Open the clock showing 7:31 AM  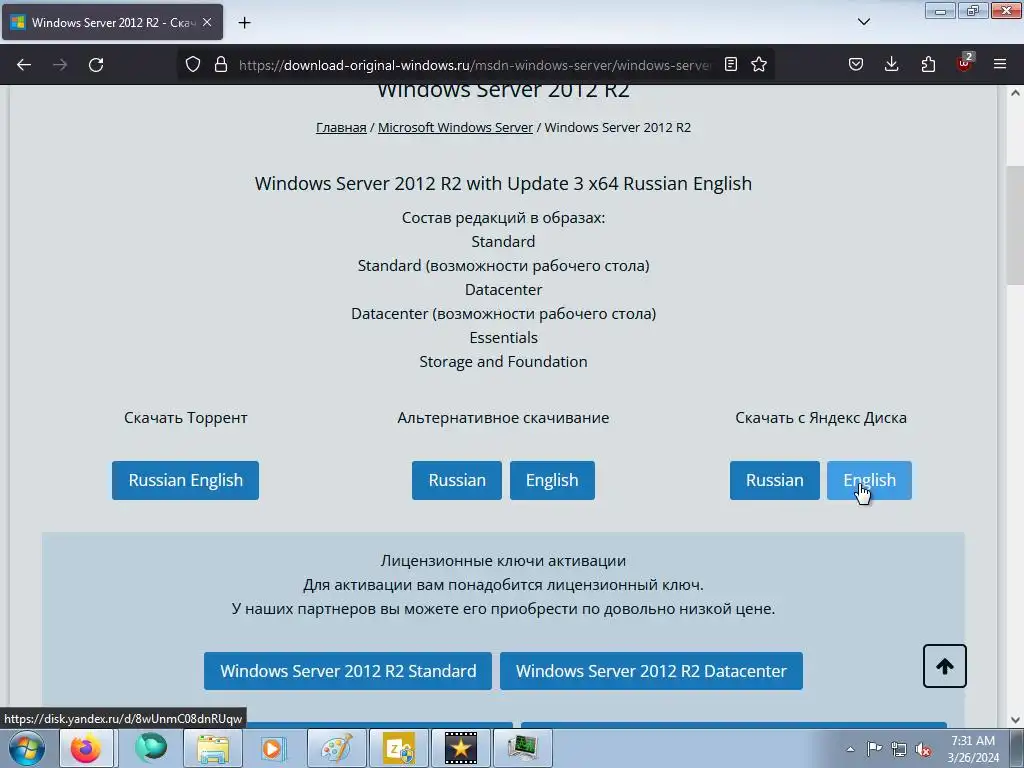973,749
